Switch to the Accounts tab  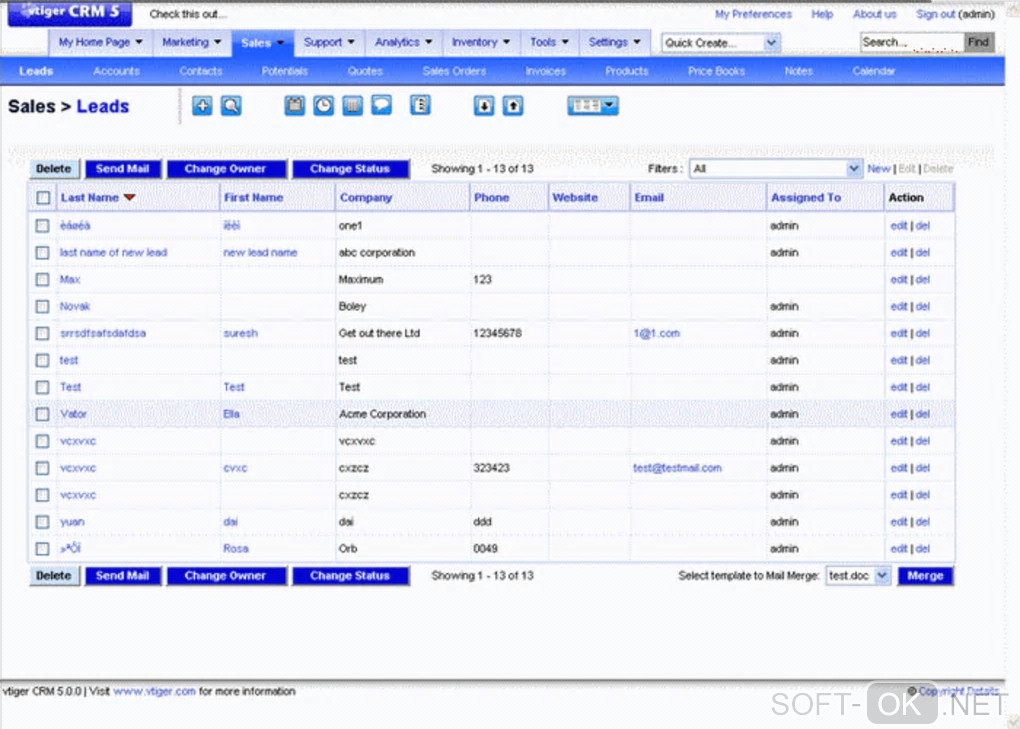pos(116,72)
